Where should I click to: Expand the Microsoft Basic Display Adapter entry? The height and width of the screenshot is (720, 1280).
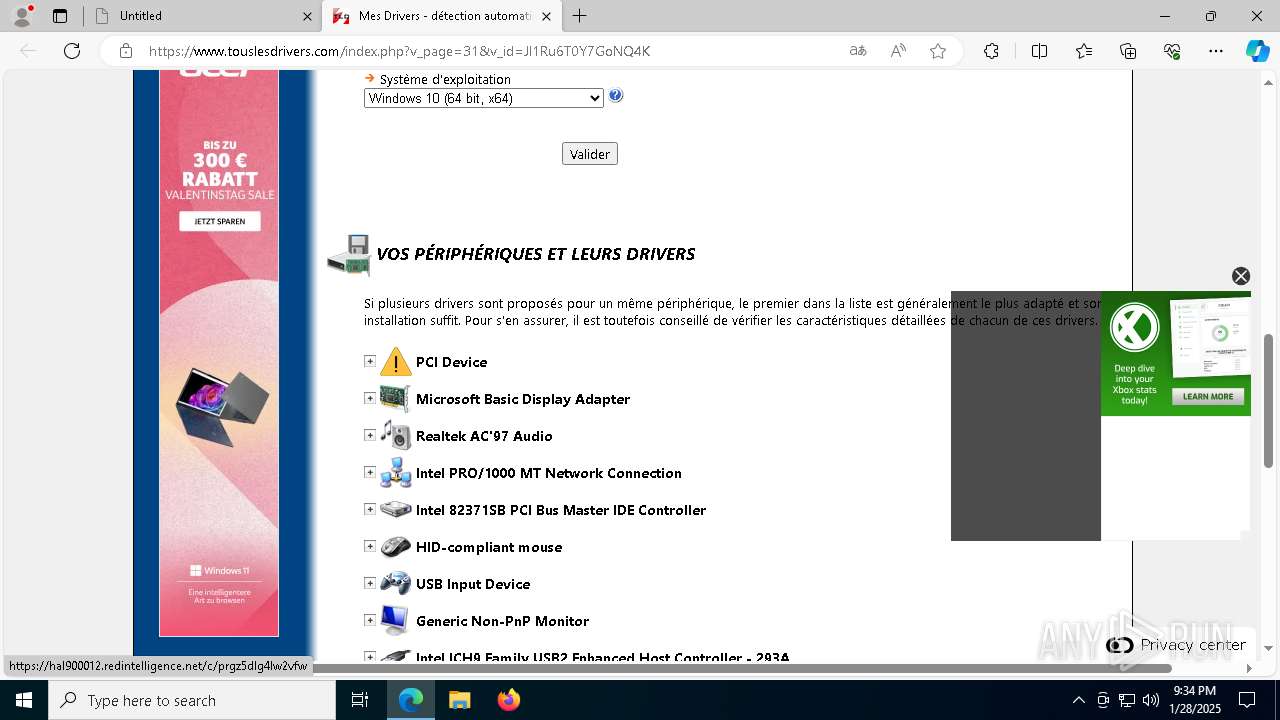click(370, 398)
